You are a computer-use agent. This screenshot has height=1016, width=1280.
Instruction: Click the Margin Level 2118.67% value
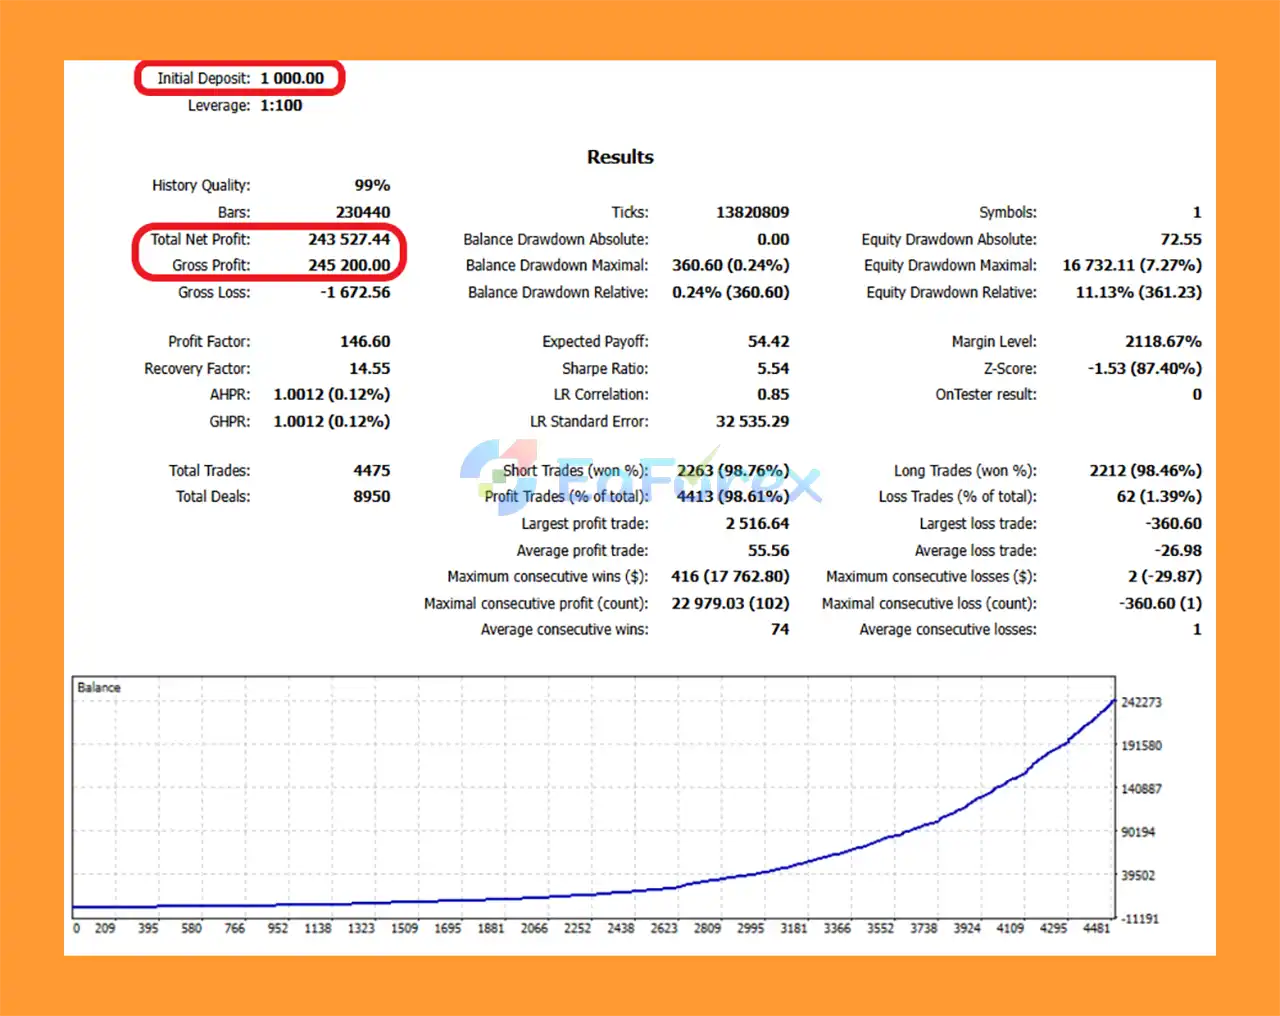(1162, 341)
